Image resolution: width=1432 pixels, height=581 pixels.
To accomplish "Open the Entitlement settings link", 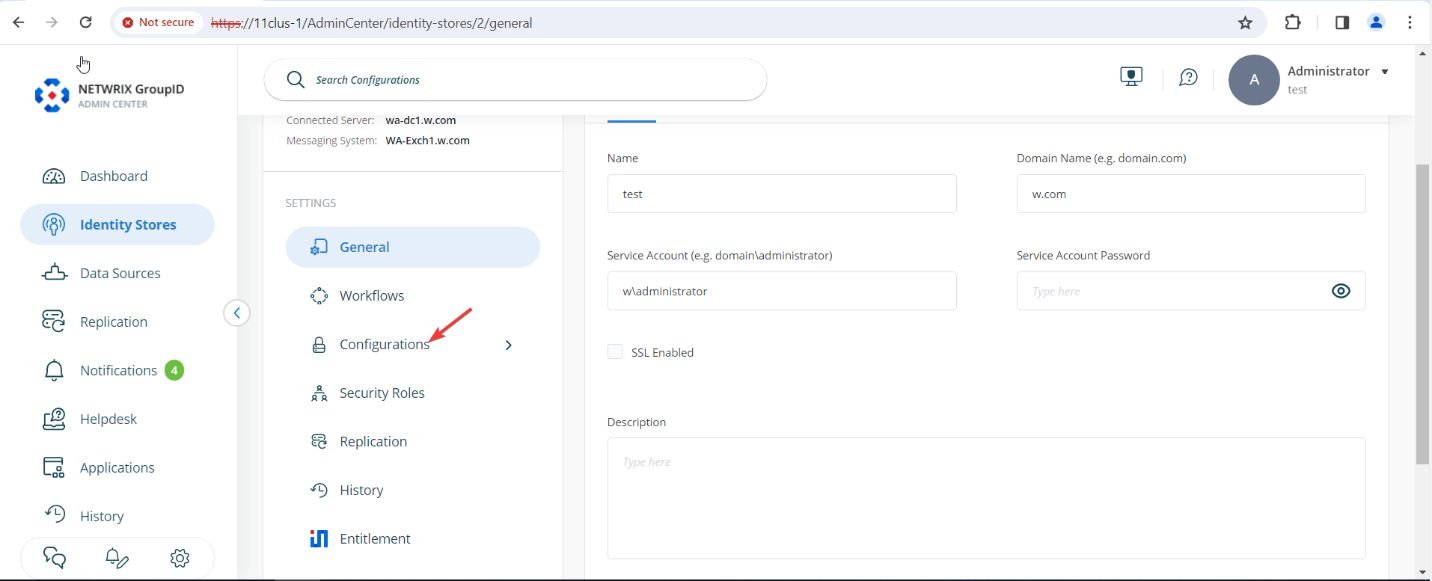I will point(374,538).
